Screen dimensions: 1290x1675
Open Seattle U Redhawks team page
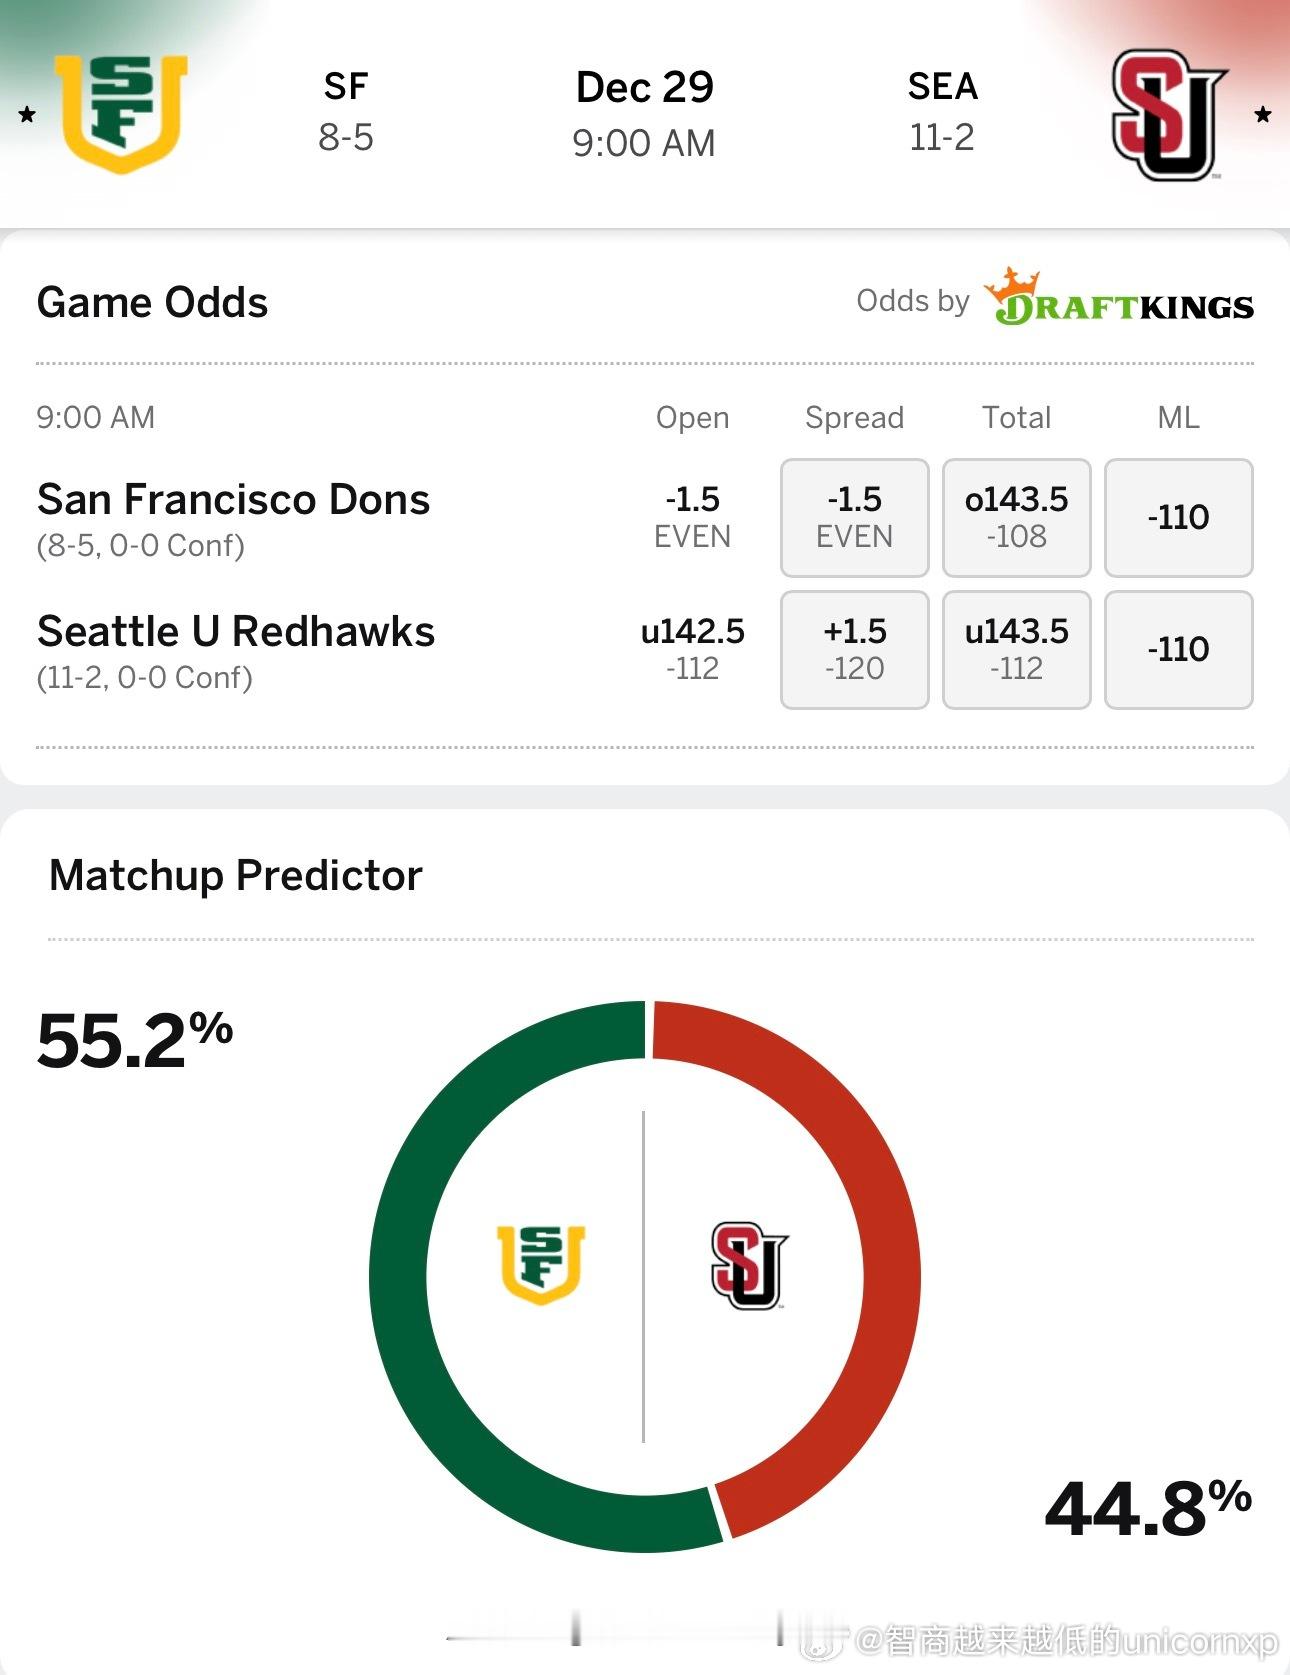[x=236, y=632]
